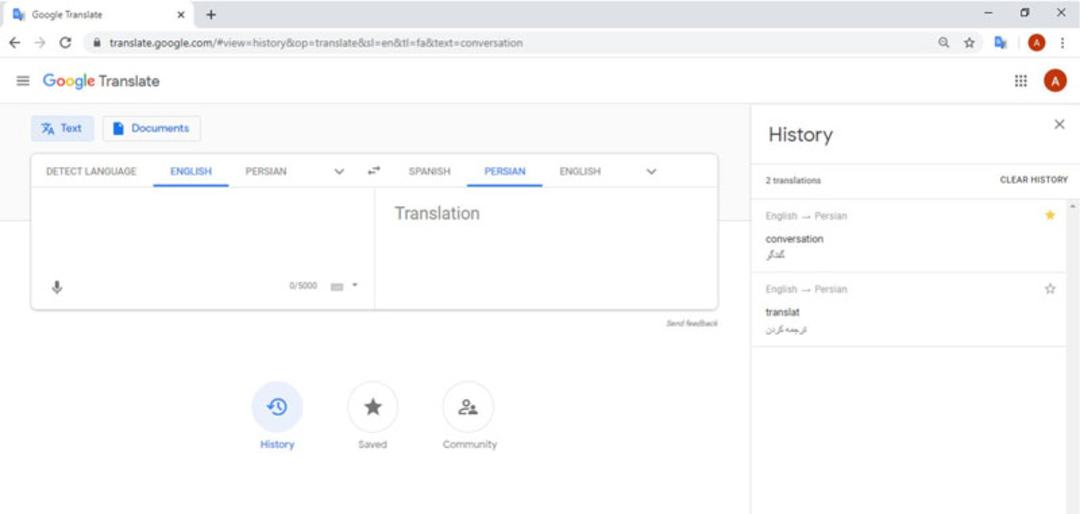Unstar the saved conversation translation
This screenshot has width=1080, height=514.
(x=1050, y=215)
